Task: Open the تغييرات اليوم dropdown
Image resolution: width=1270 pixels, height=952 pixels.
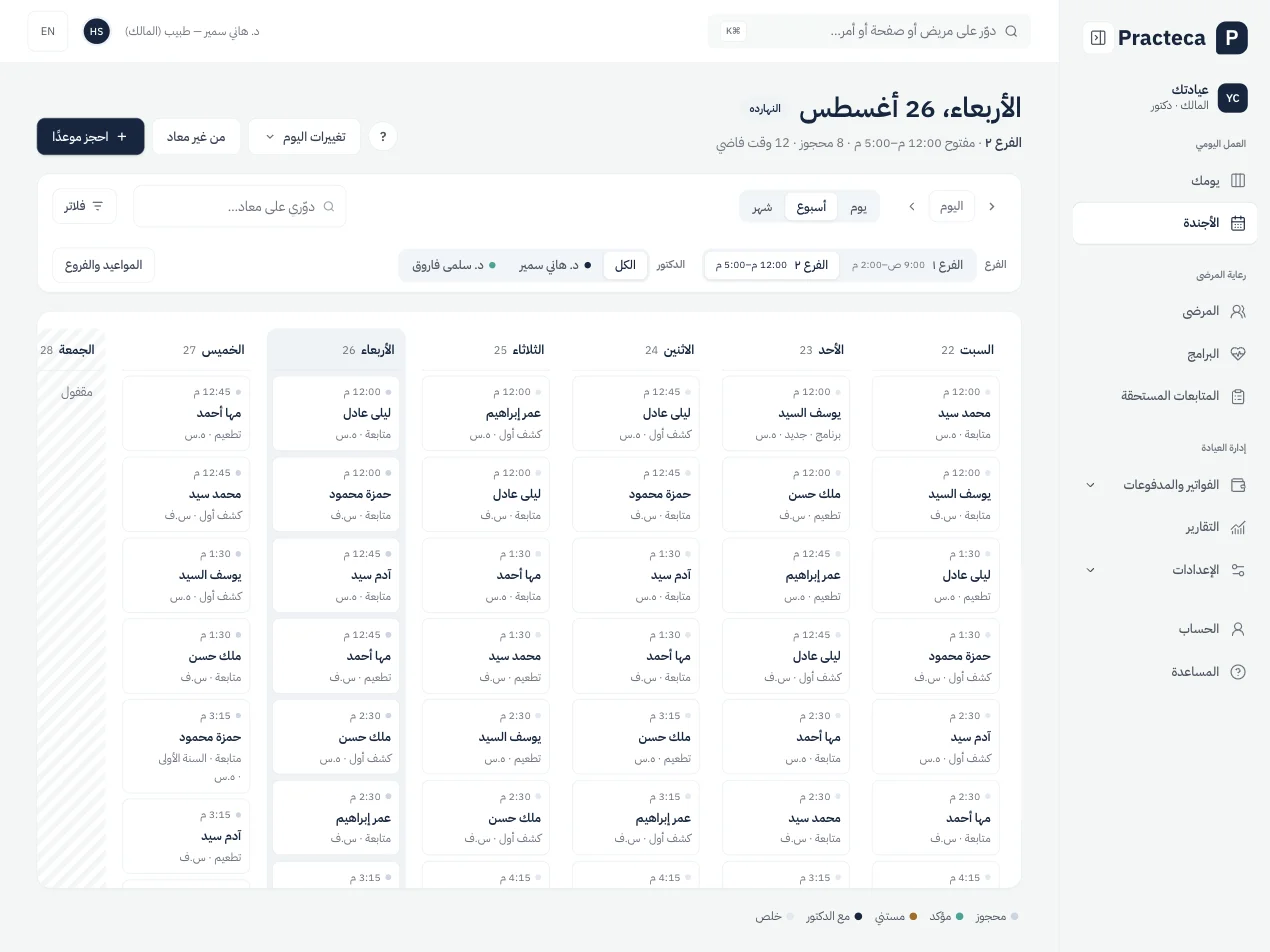Action: (x=304, y=137)
